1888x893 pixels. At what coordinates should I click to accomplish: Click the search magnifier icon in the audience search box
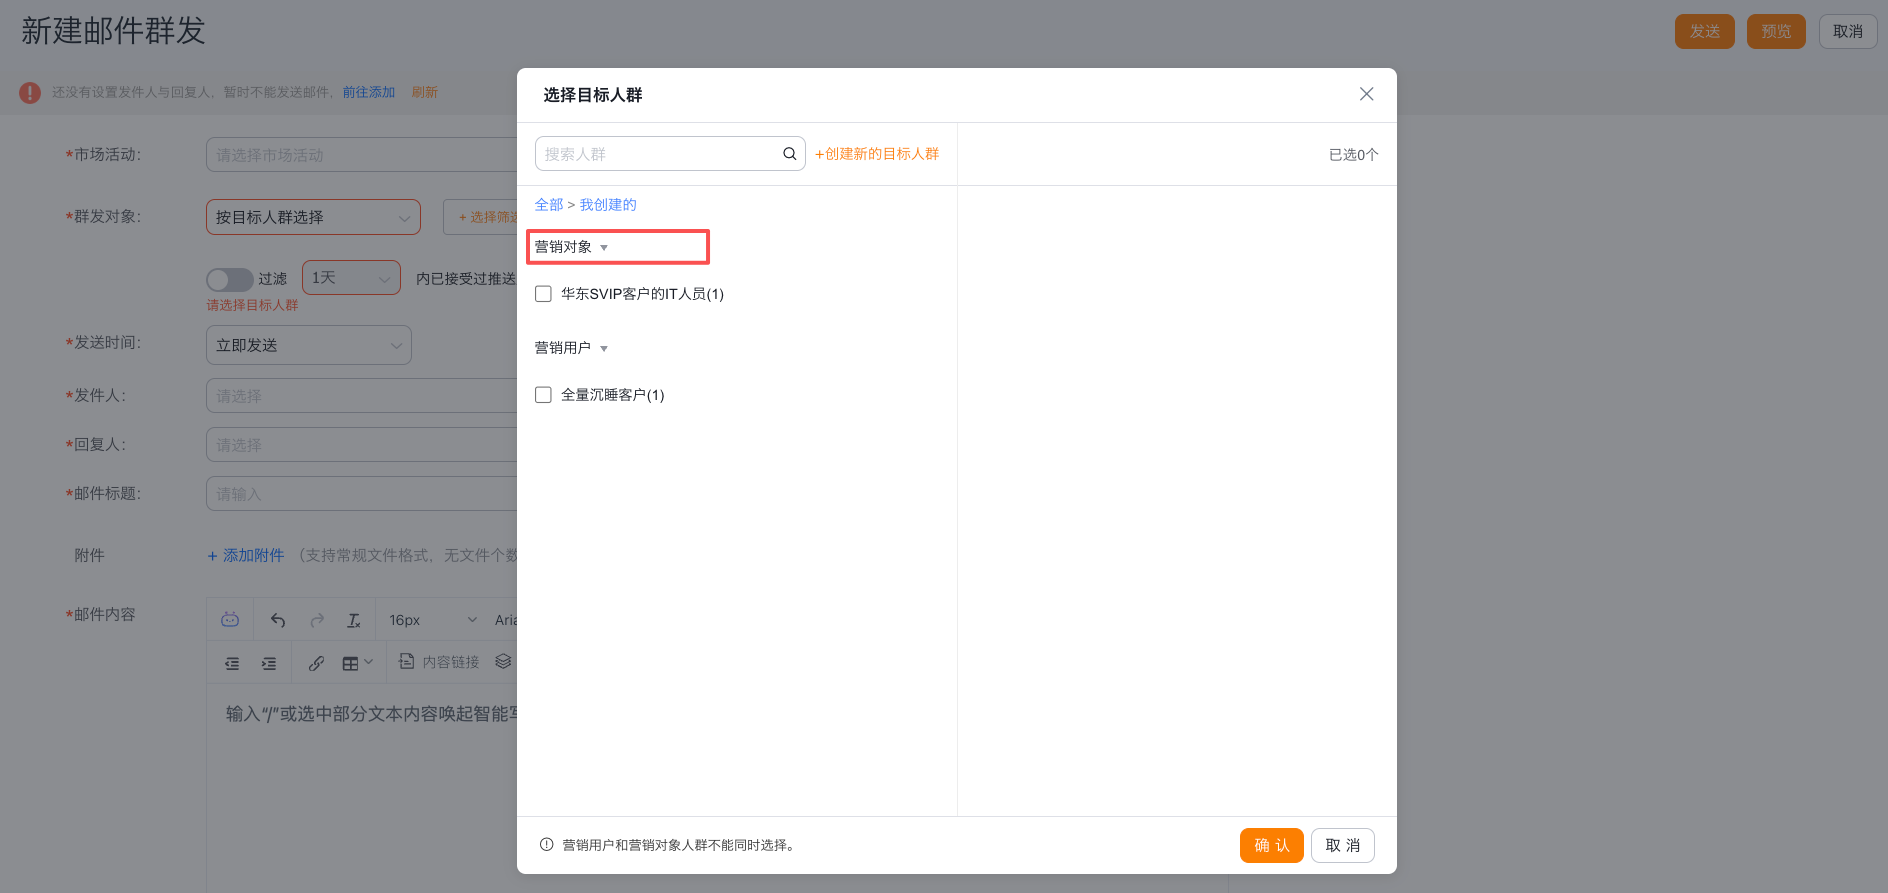pyautogui.click(x=789, y=154)
